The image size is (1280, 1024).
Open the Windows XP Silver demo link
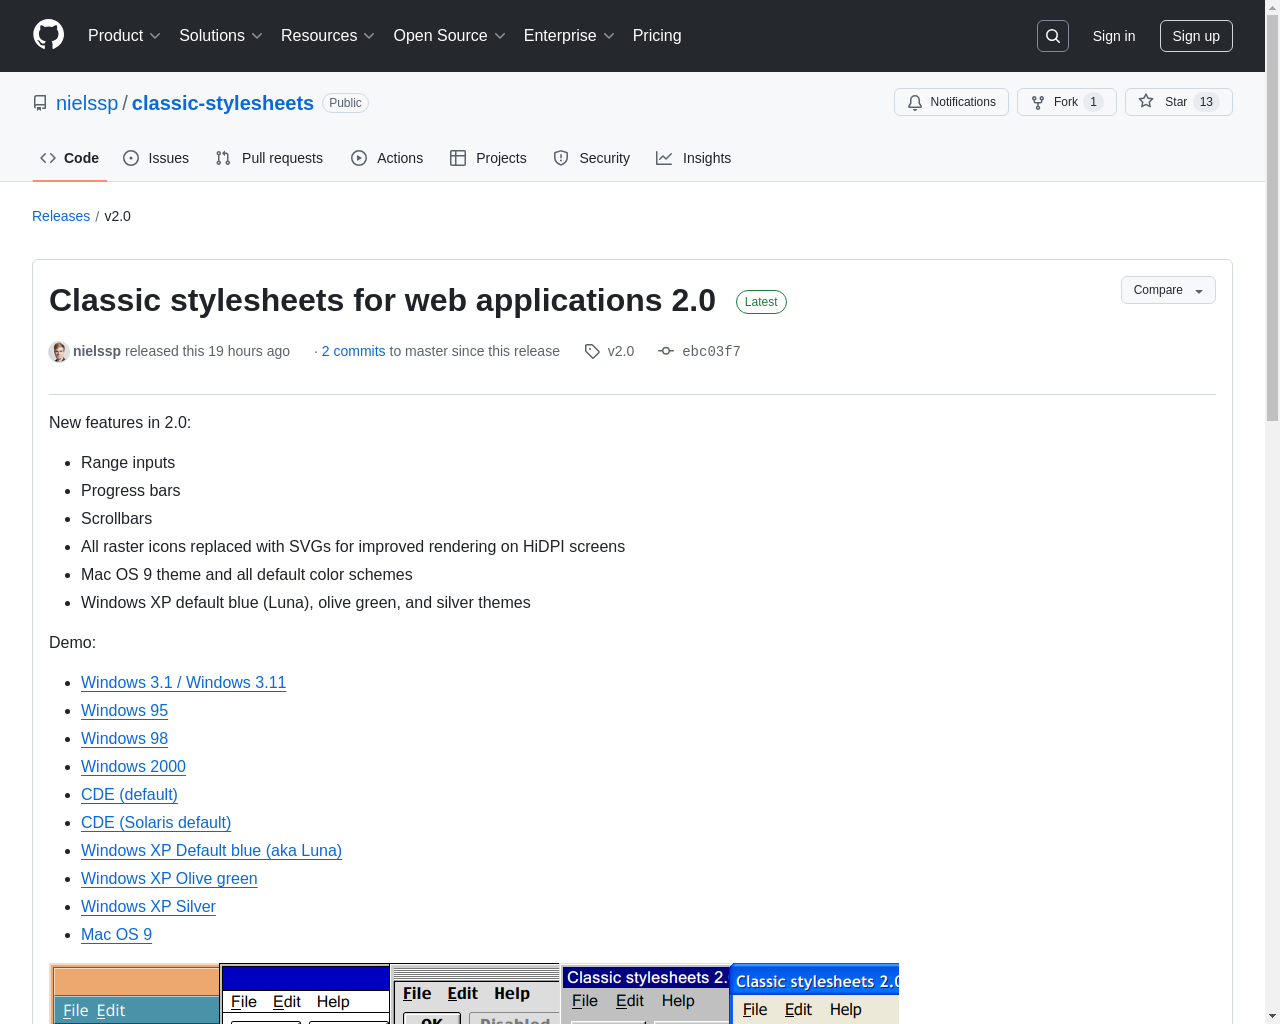point(148,906)
